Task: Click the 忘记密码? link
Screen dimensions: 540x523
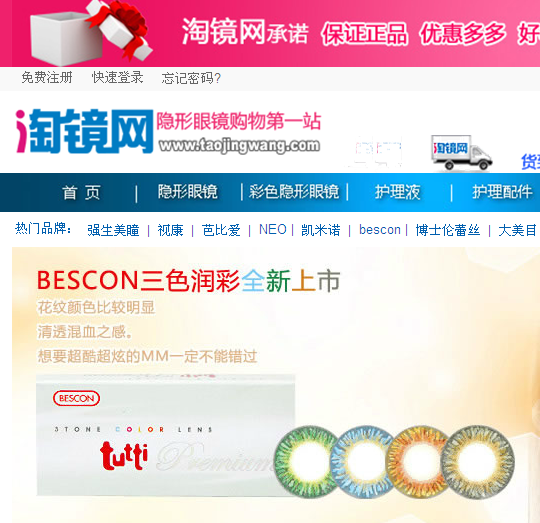Action: pyautogui.click(x=191, y=78)
